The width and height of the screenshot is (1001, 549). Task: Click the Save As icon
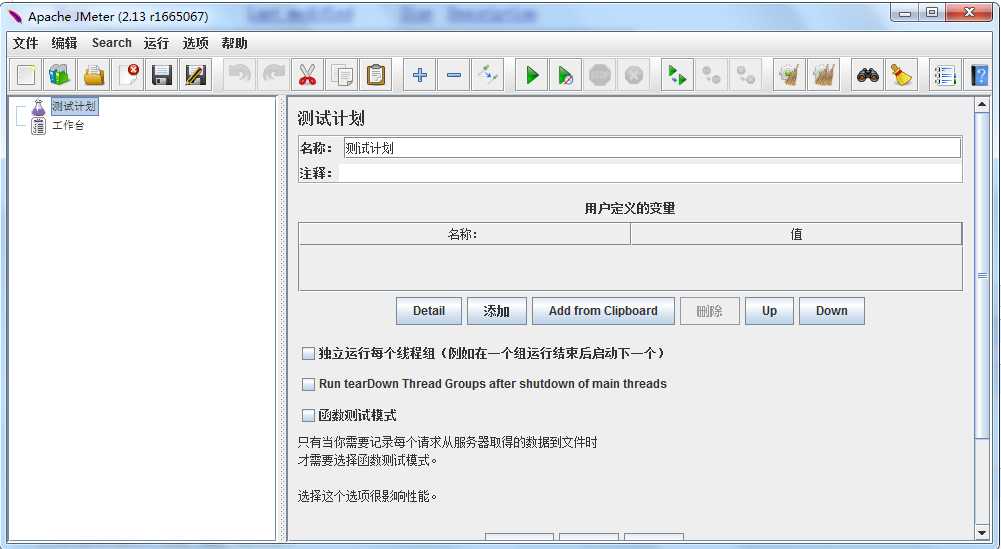tap(196, 75)
